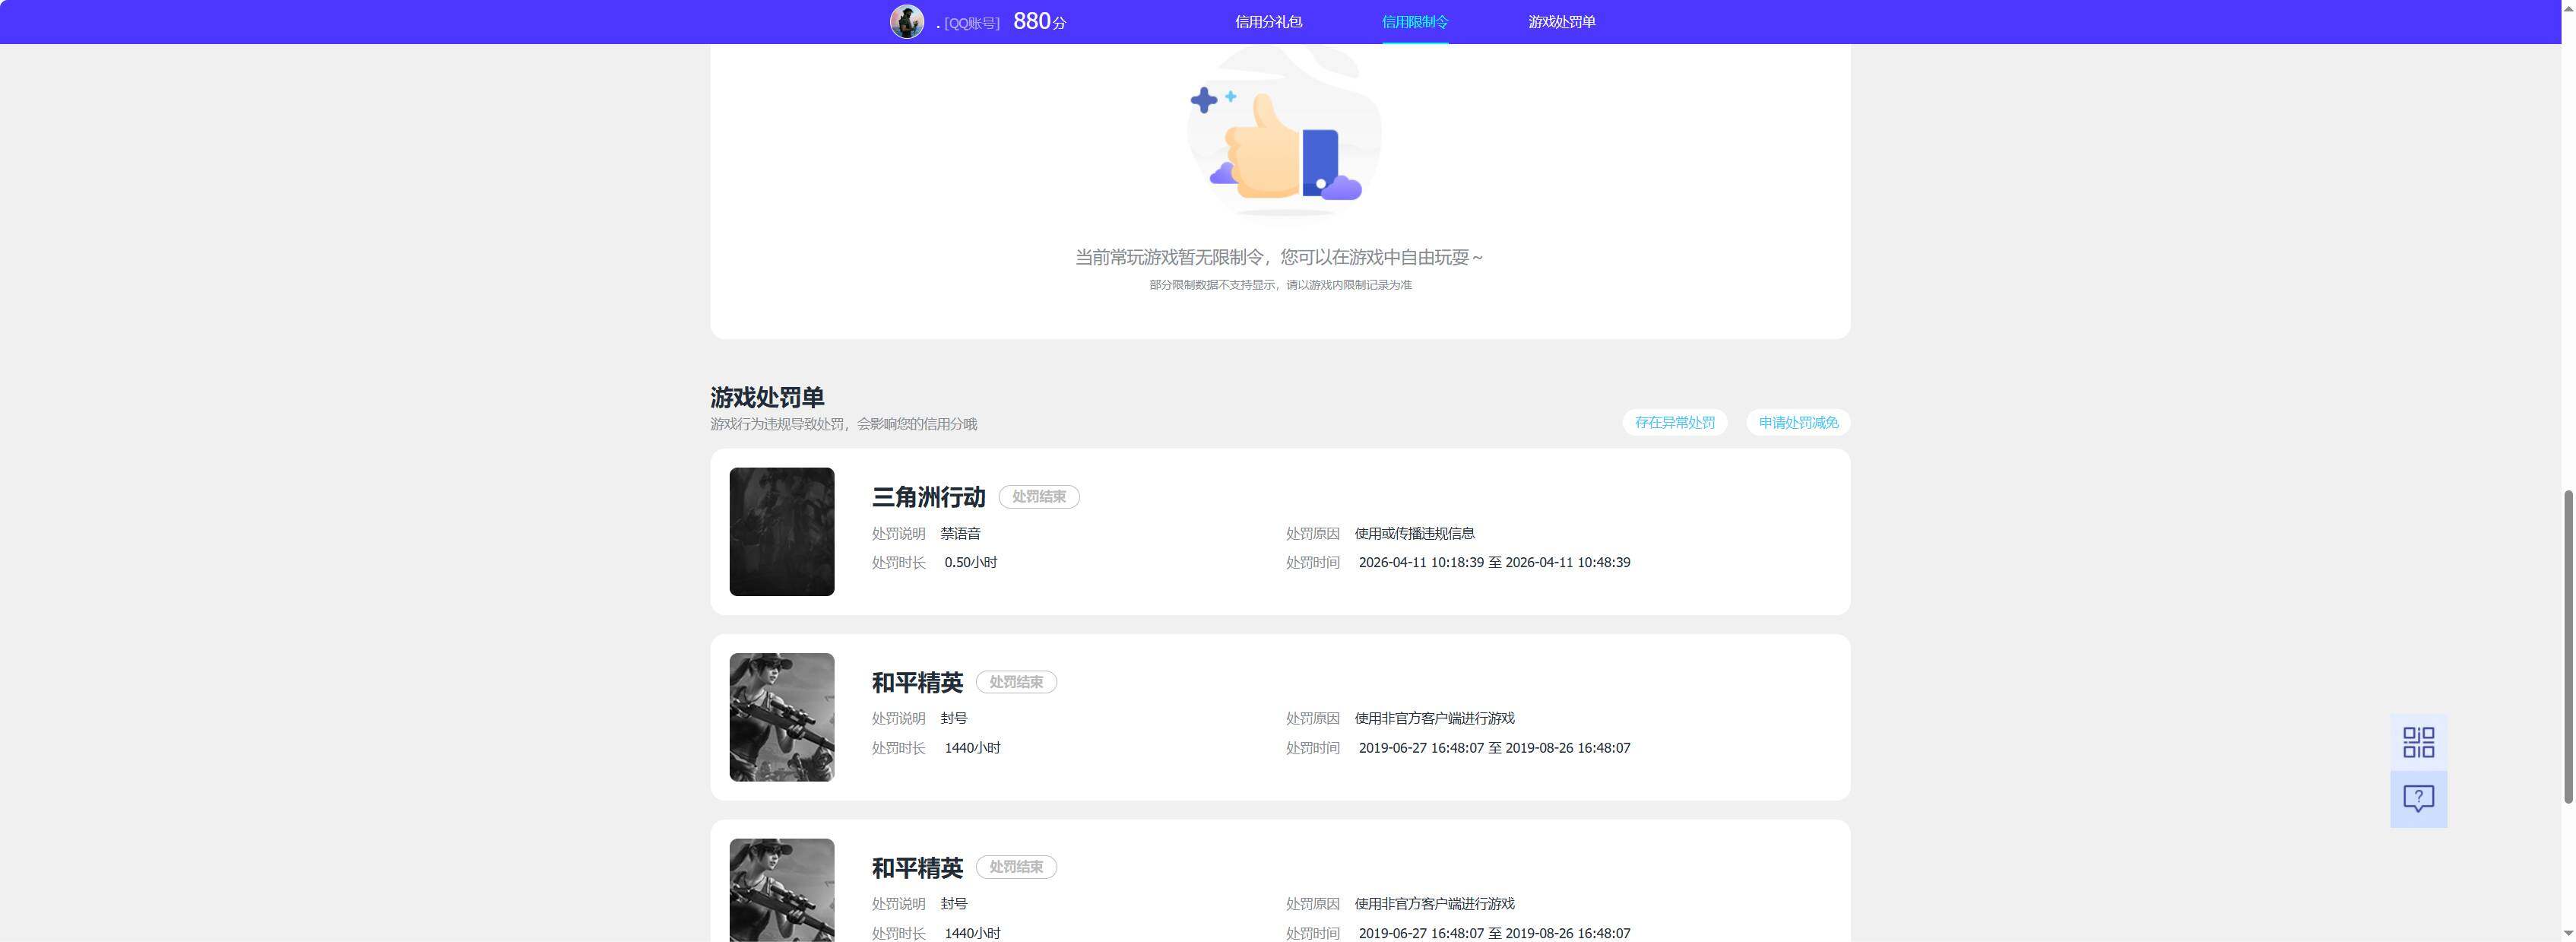Screen dimensions: 2576x942
Task: Click the 三角洲行动 game thumbnail
Action: click(x=782, y=532)
